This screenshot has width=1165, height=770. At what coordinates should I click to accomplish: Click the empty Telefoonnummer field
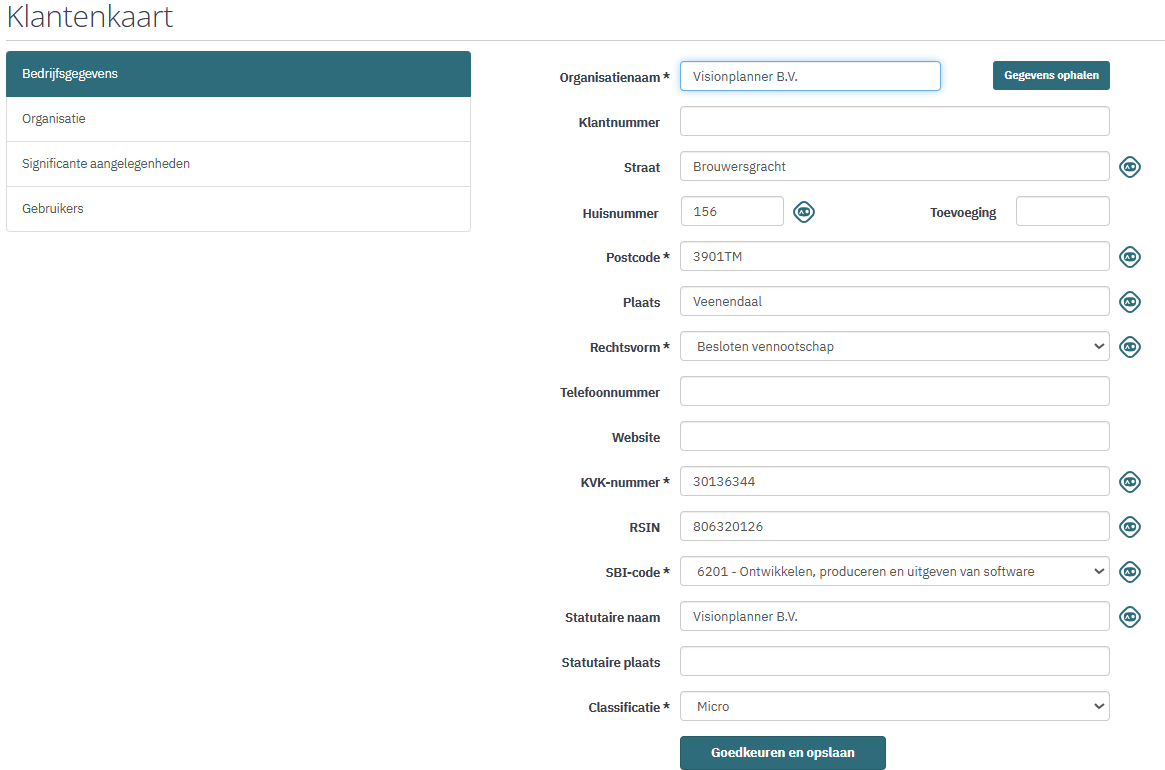point(895,391)
